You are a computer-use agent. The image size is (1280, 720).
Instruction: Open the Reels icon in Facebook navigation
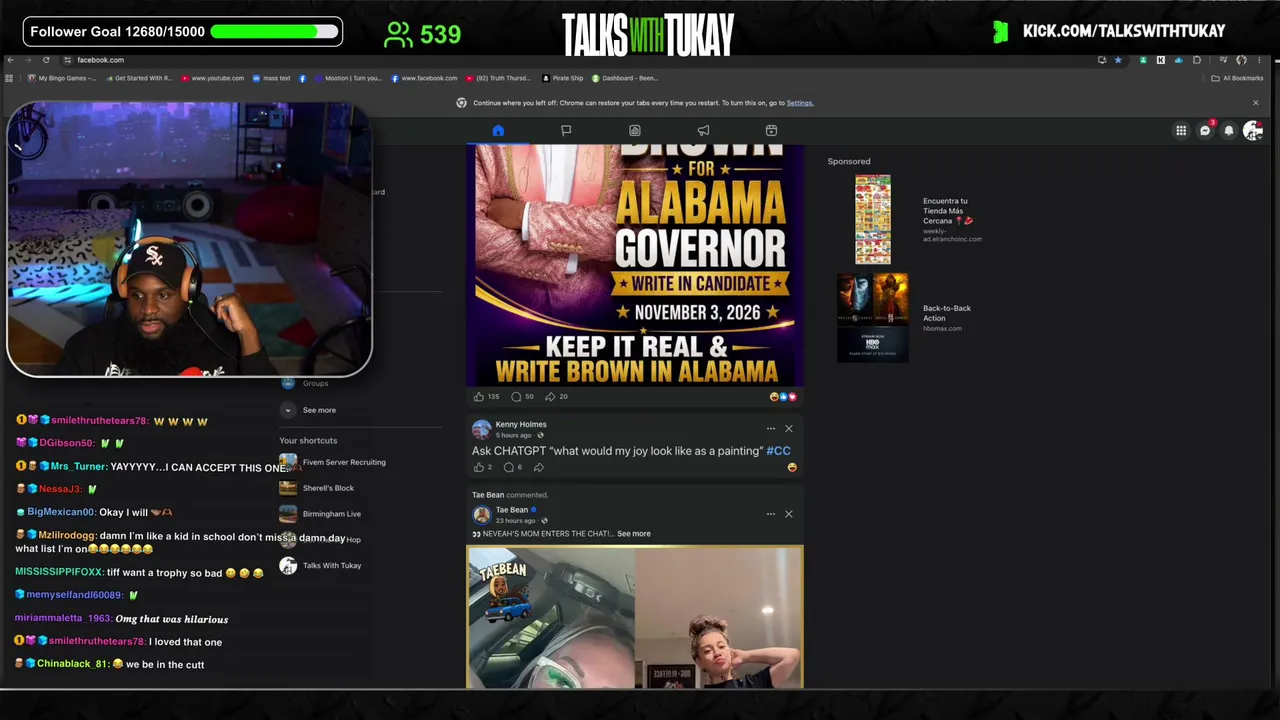pos(771,130)
